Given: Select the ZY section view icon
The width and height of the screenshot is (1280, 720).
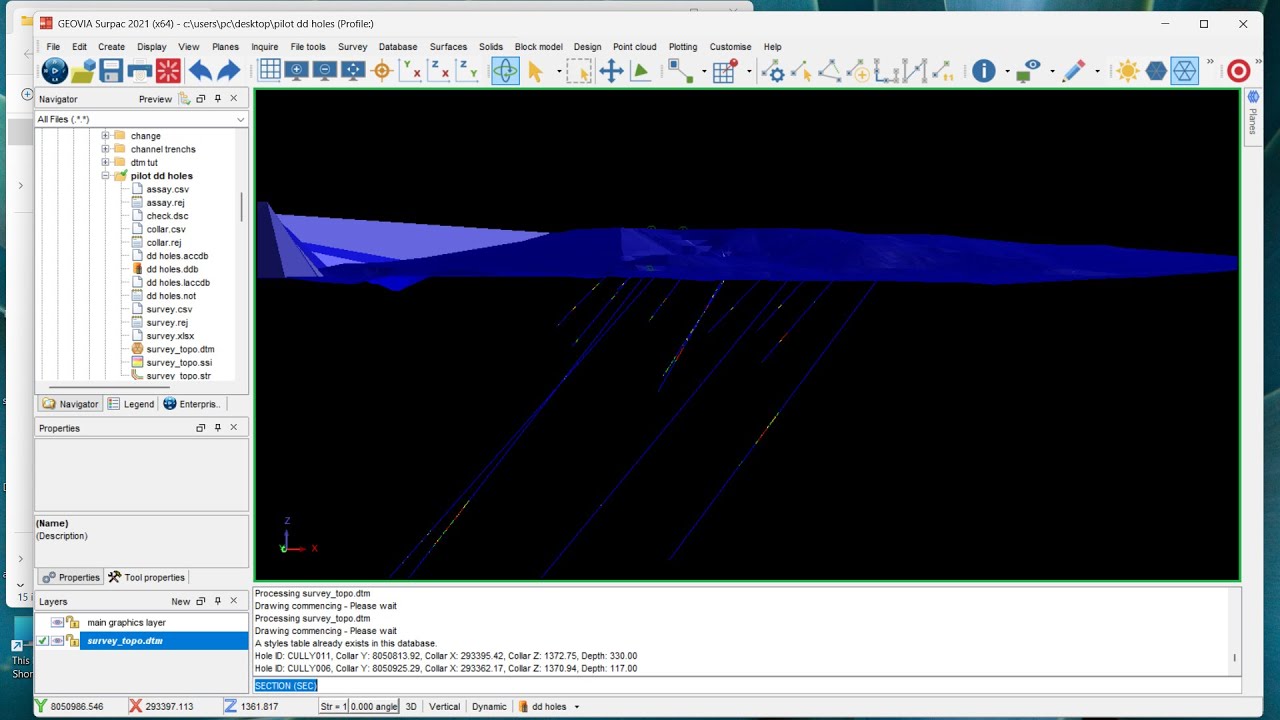Looking at the screenshot, I should (467, 71).
